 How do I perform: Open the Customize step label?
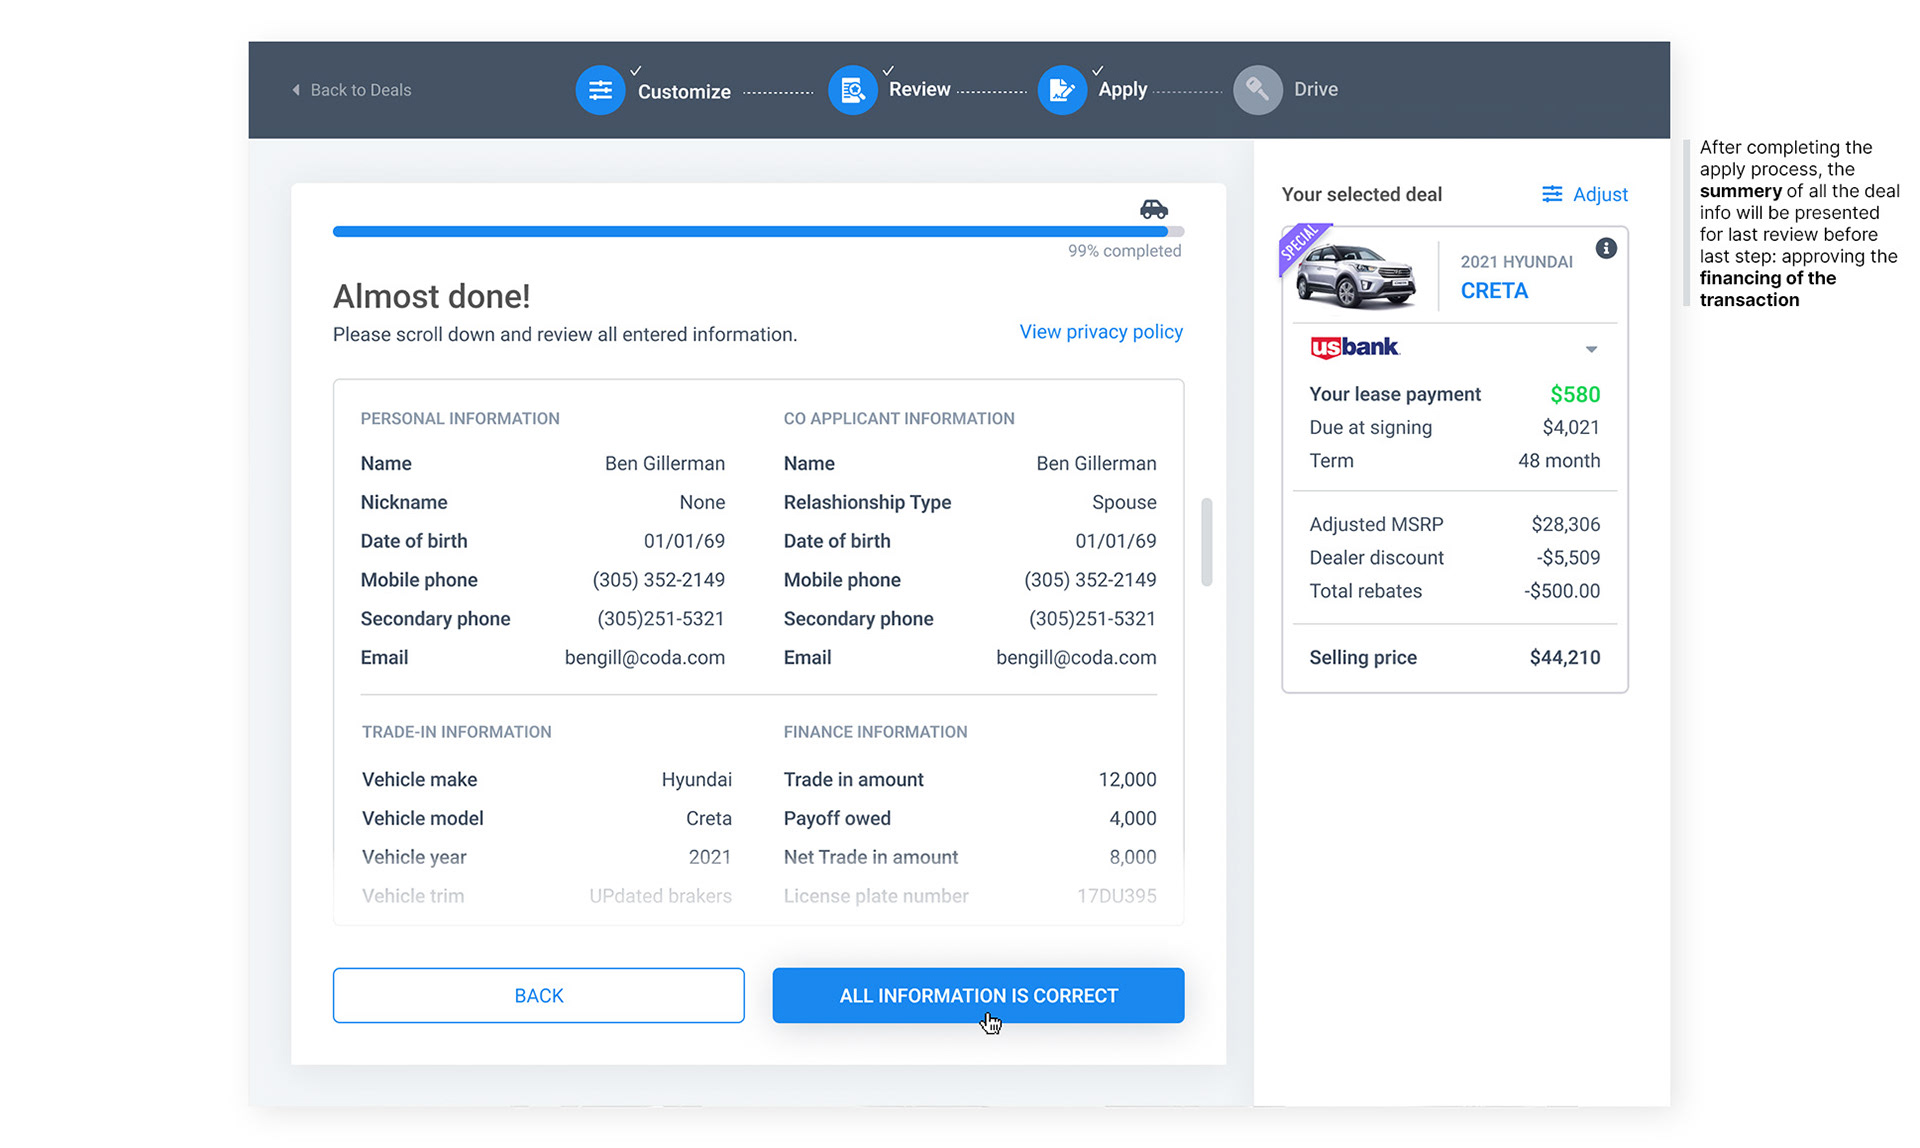coord(684,91)
